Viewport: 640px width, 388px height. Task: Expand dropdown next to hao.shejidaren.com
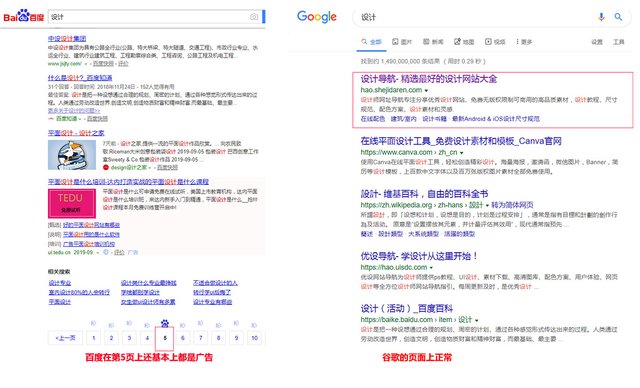(427, 90)
